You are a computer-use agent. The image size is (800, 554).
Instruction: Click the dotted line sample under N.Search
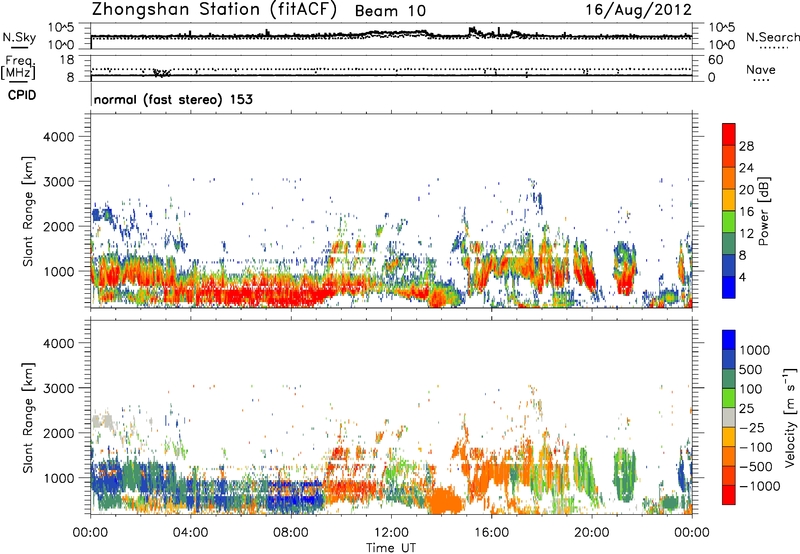coord(774,48)
